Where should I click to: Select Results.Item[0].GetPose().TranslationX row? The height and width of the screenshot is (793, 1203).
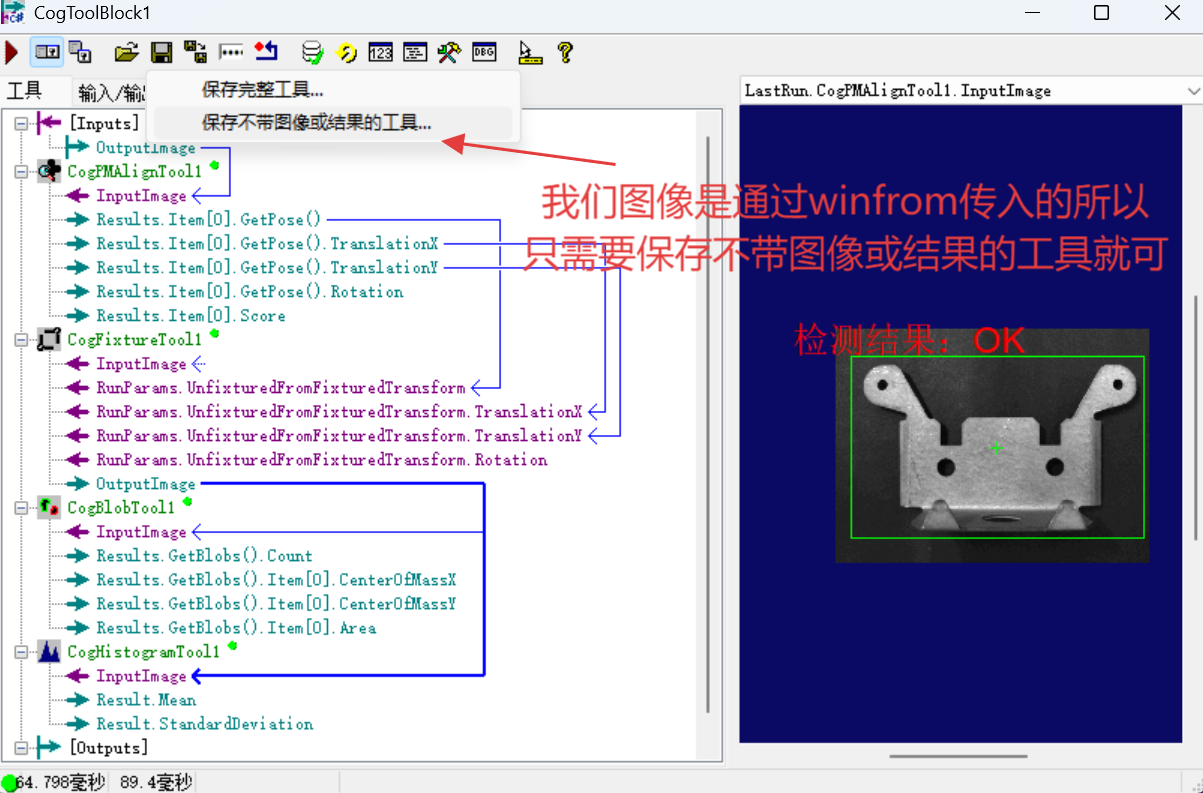pos(267,244)
